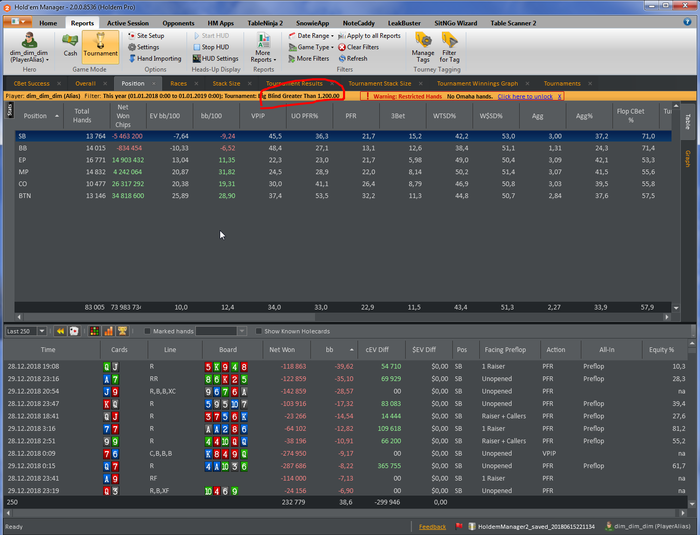The height and width of the screenshot is (535, 700).
Task: Open the dim_dim_dim hero player selector
Action: [29, 48]
